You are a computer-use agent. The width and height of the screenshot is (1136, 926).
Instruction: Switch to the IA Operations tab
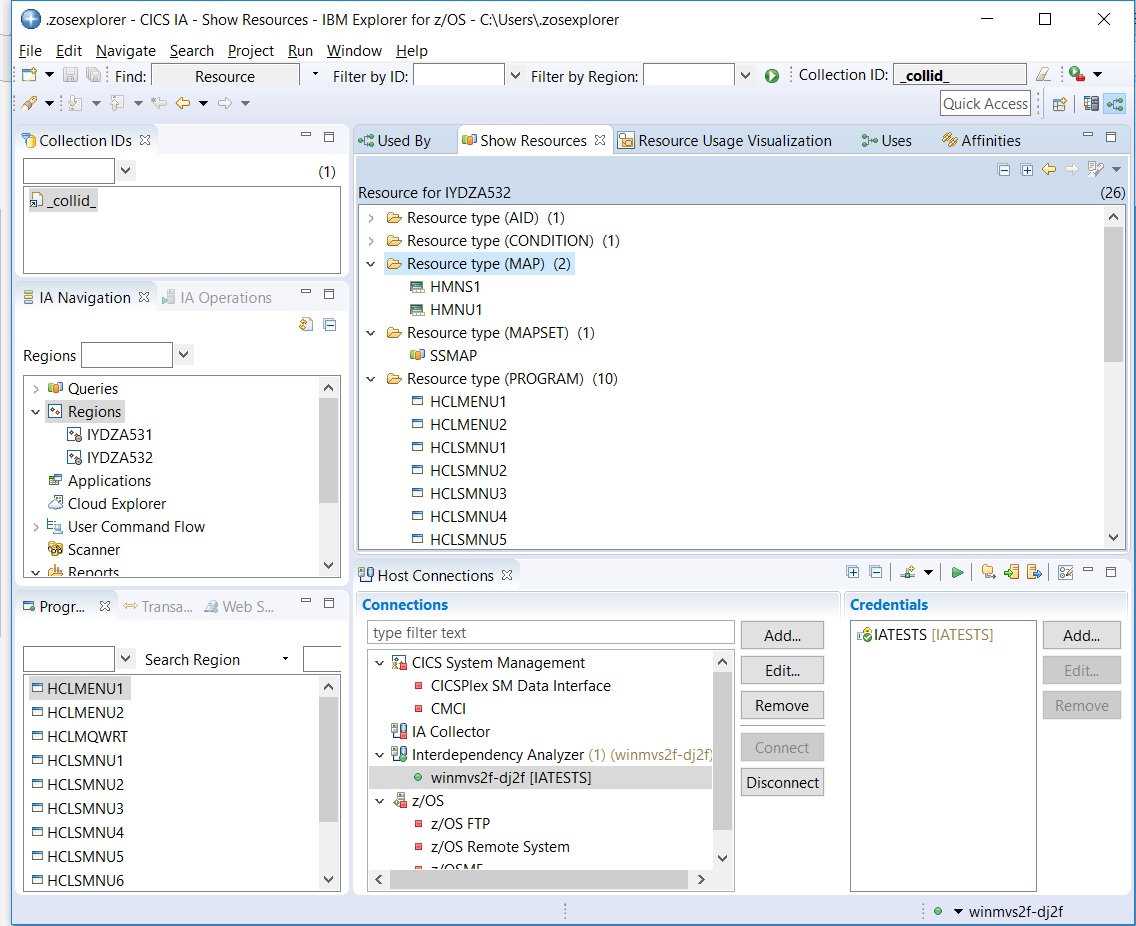coord(217,298)
